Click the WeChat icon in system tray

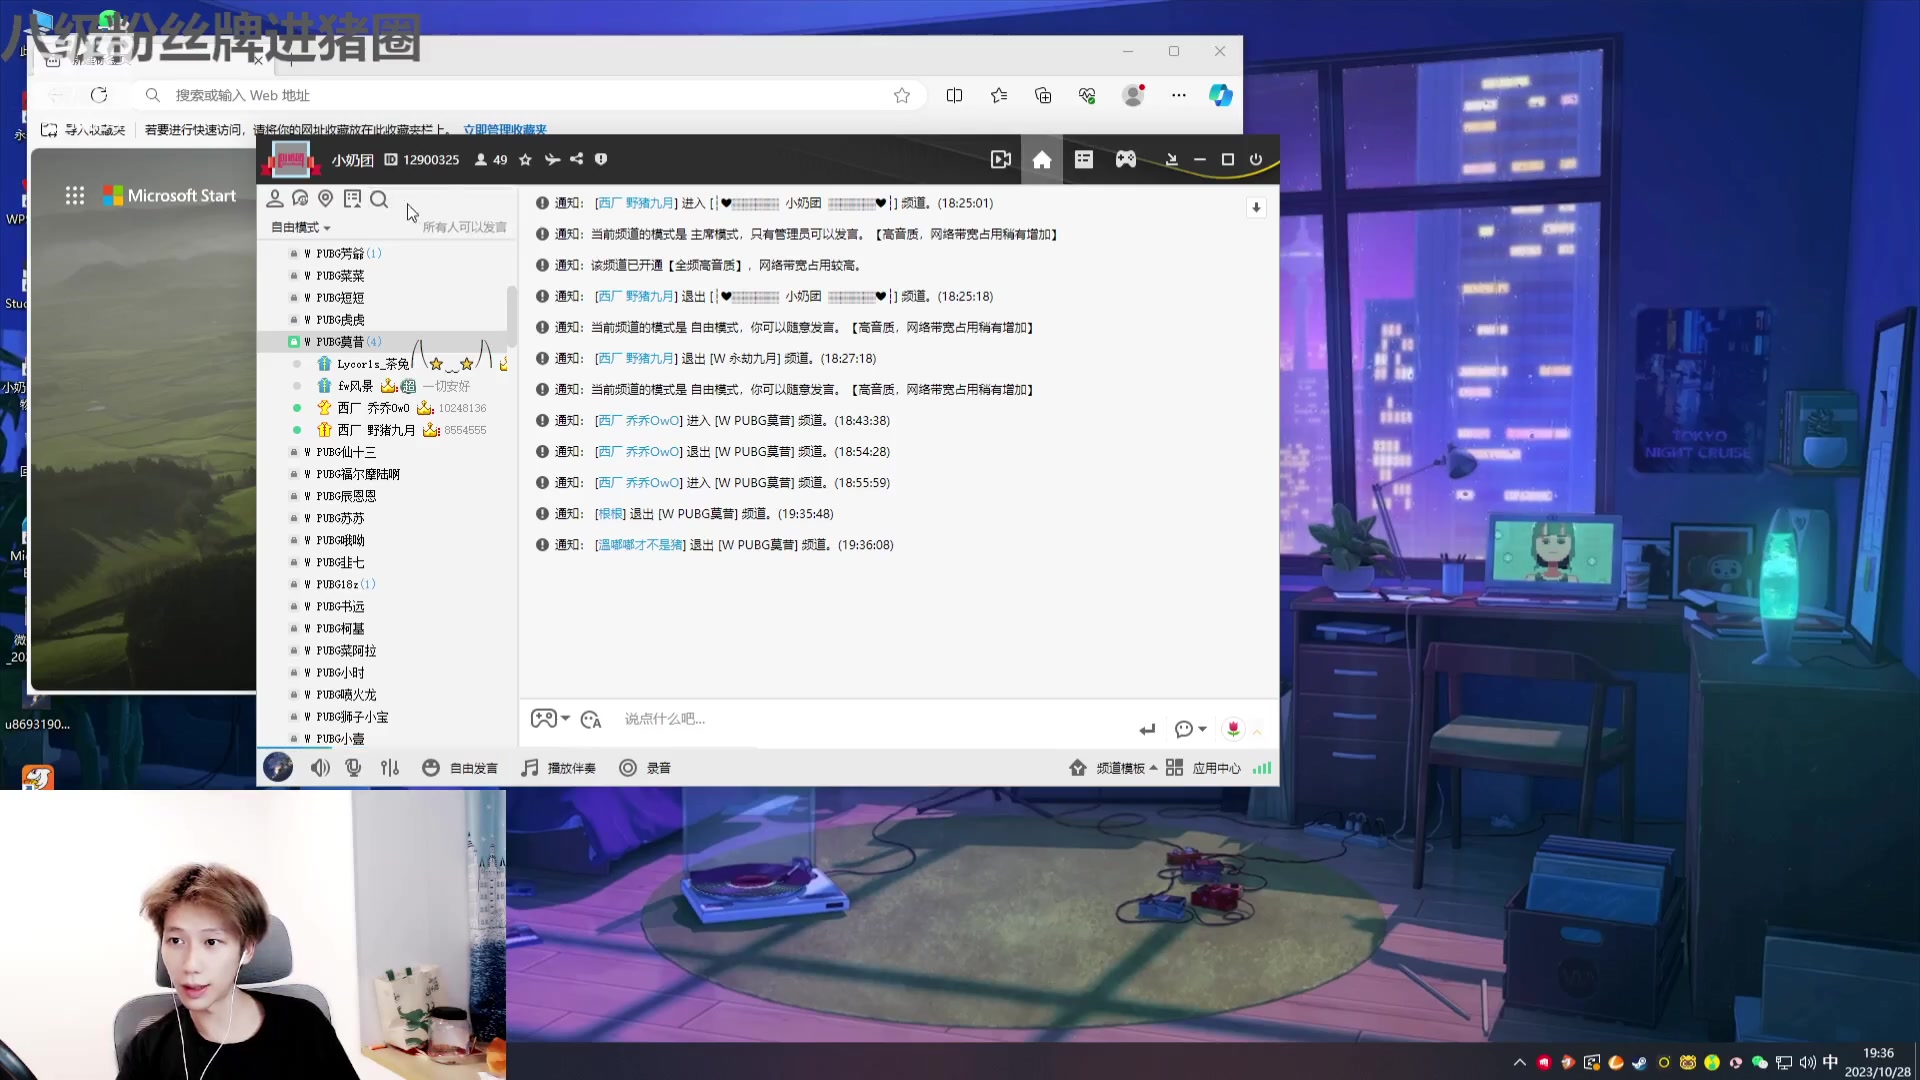(x=1759, y=1063)
